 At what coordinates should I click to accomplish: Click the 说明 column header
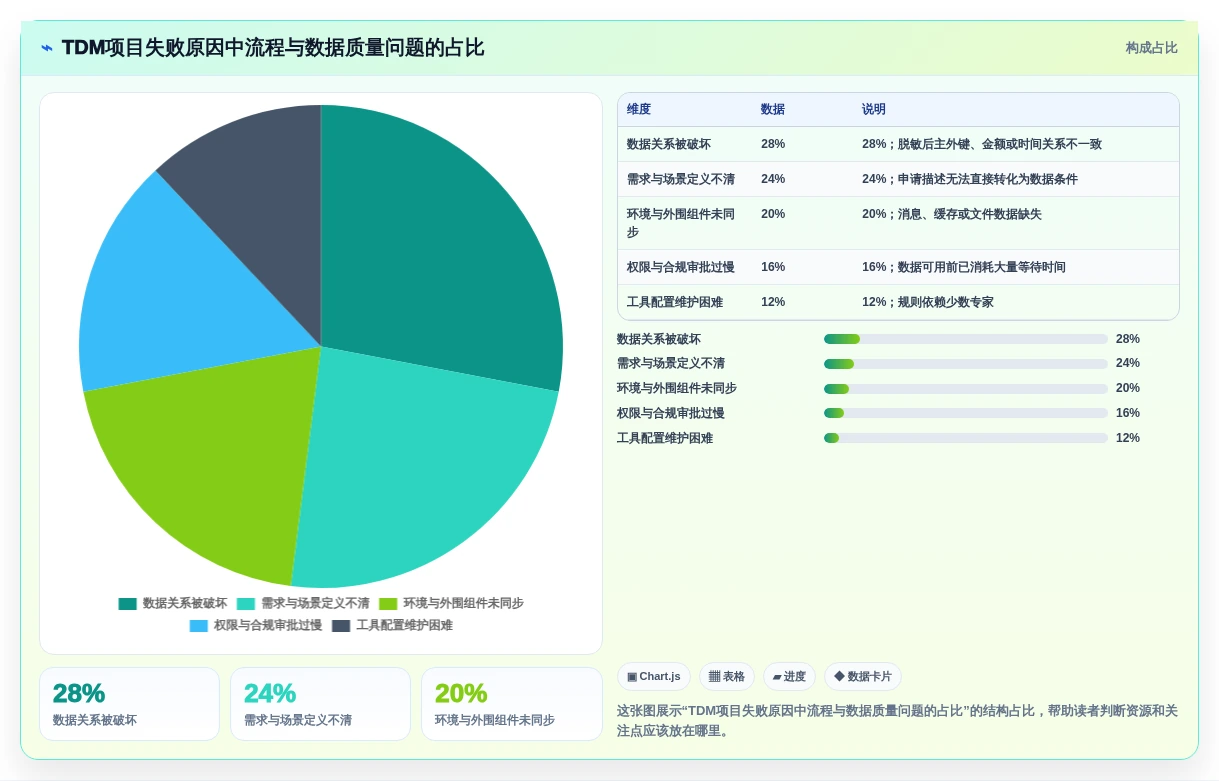click(x=874, y=110)
